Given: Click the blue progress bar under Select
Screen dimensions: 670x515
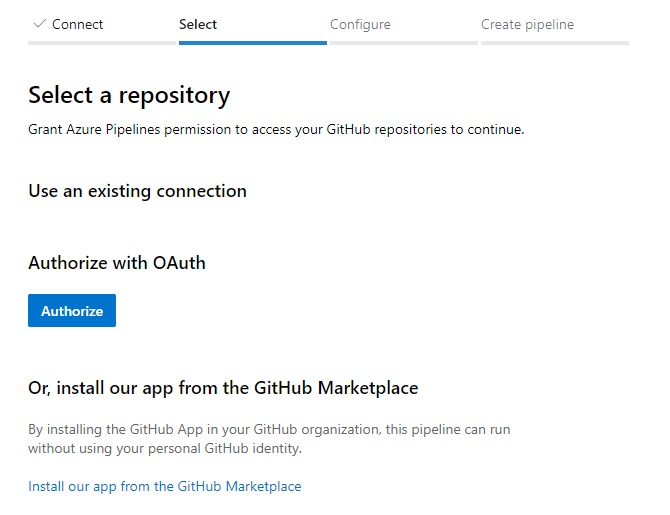Looking at the screenshot, I should pos(252,43).
